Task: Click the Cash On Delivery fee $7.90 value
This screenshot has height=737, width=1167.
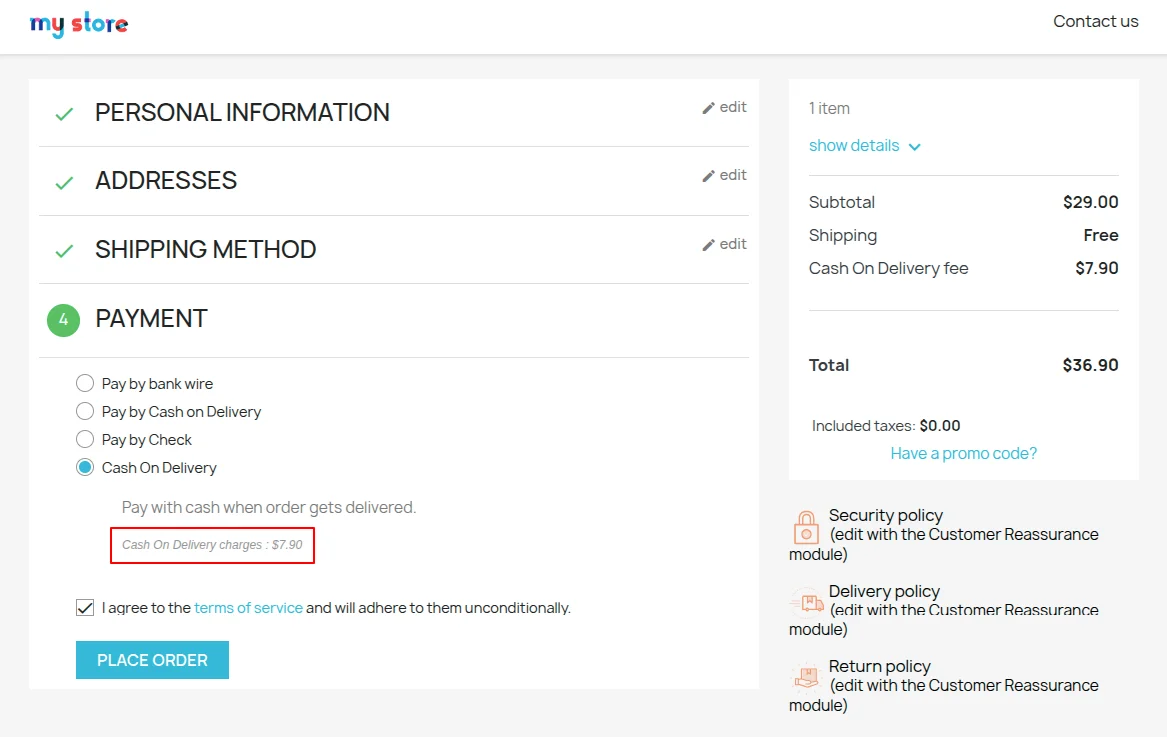Action: 1096,268
